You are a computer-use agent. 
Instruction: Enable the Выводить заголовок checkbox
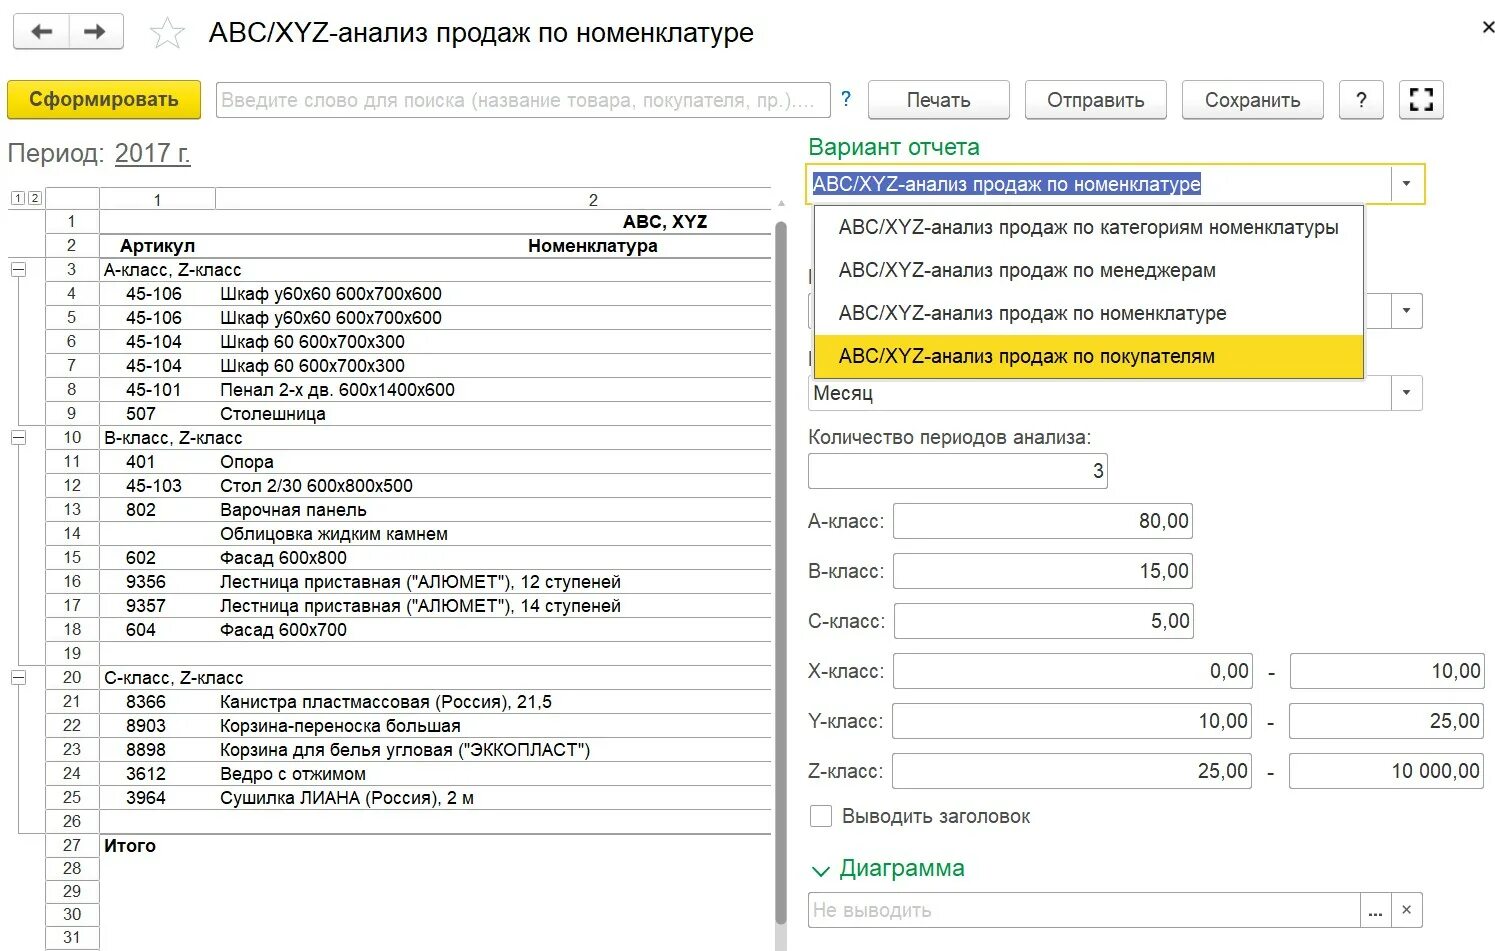click(x=821, y=816)
